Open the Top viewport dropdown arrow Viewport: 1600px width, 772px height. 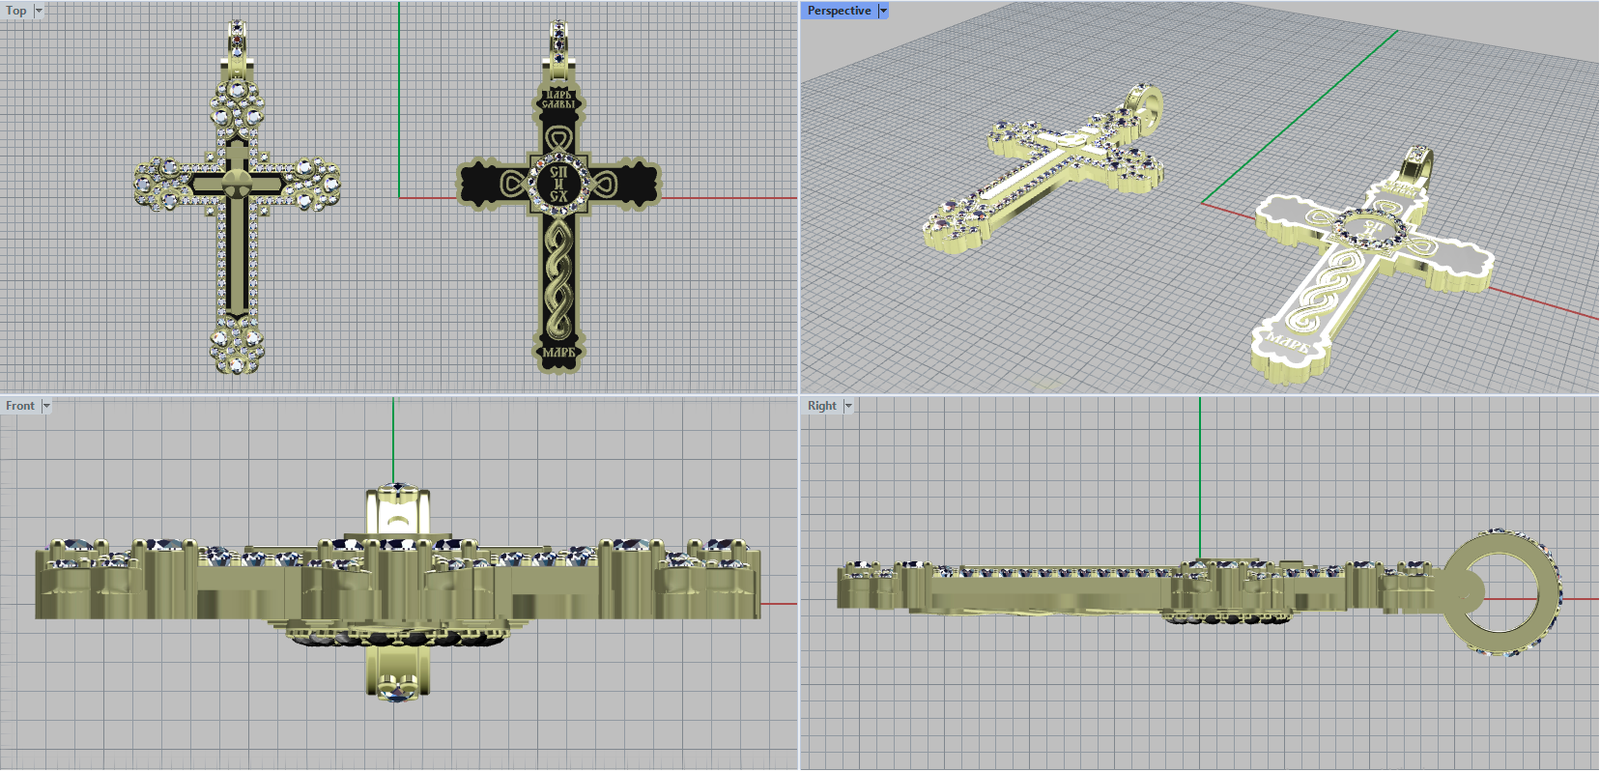click(39, 11)
